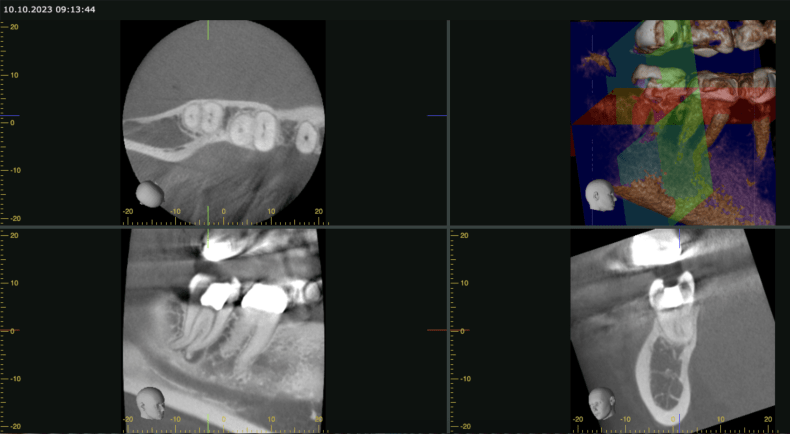
Task: Click head orientation icon in bottom-right cross-section view
Action: pyautogui.click(x=602, y=404)
